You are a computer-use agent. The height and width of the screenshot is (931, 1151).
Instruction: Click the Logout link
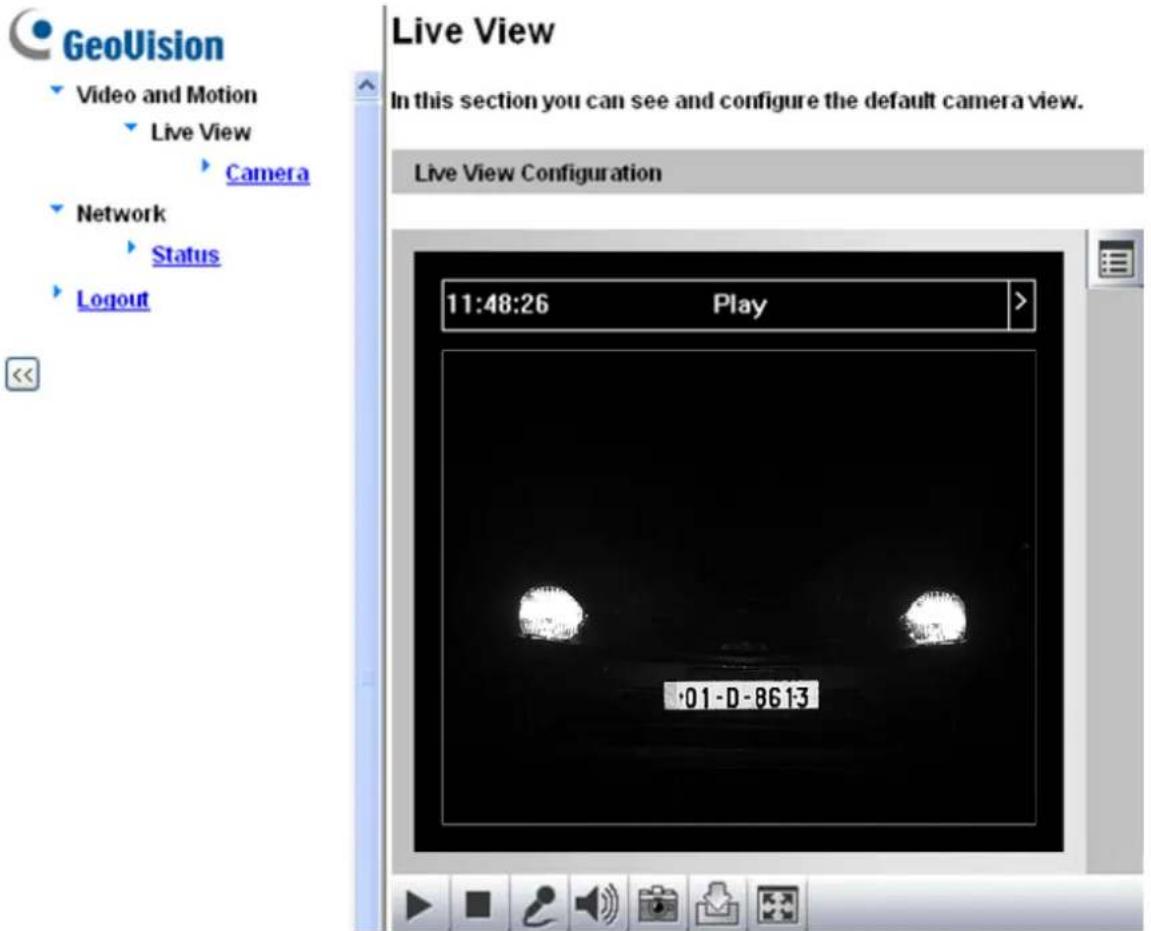click(113, 300)
